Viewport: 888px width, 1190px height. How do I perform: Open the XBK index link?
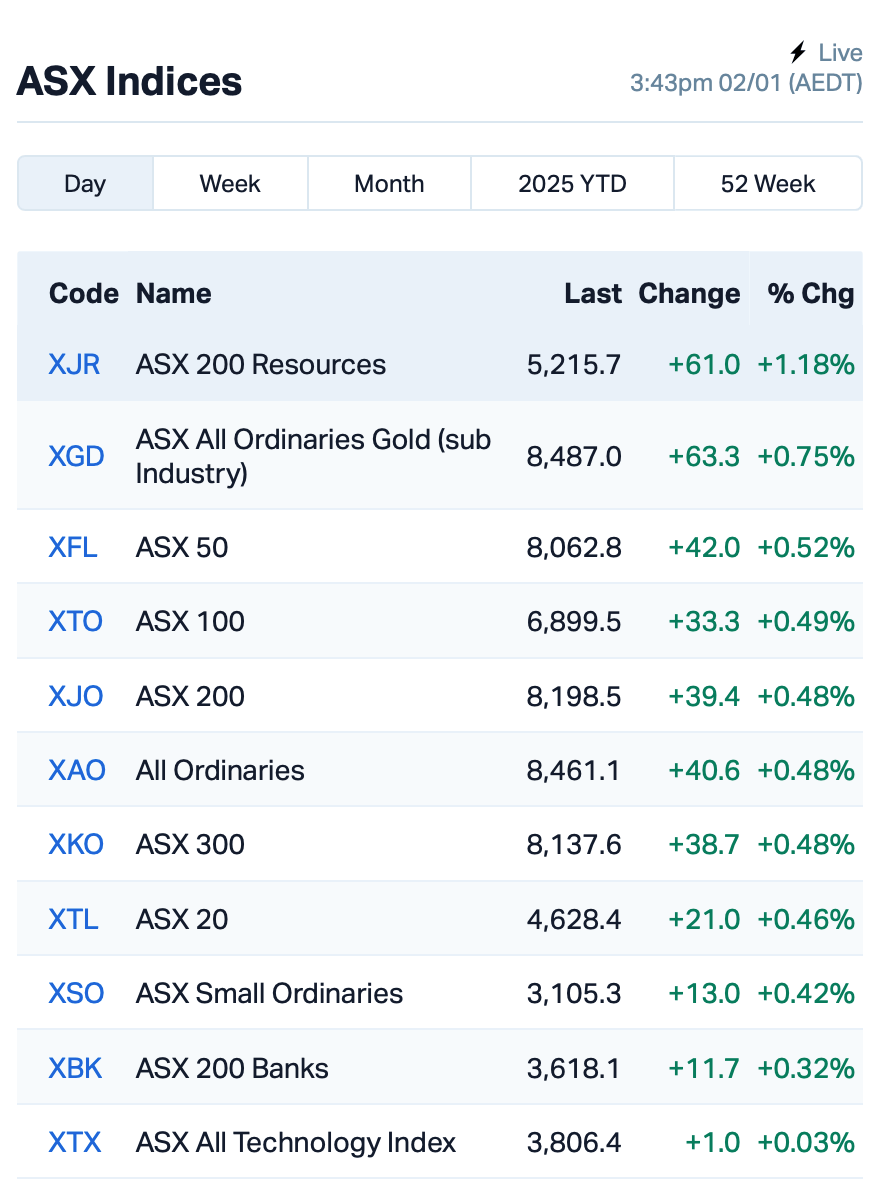(75, 1068)
